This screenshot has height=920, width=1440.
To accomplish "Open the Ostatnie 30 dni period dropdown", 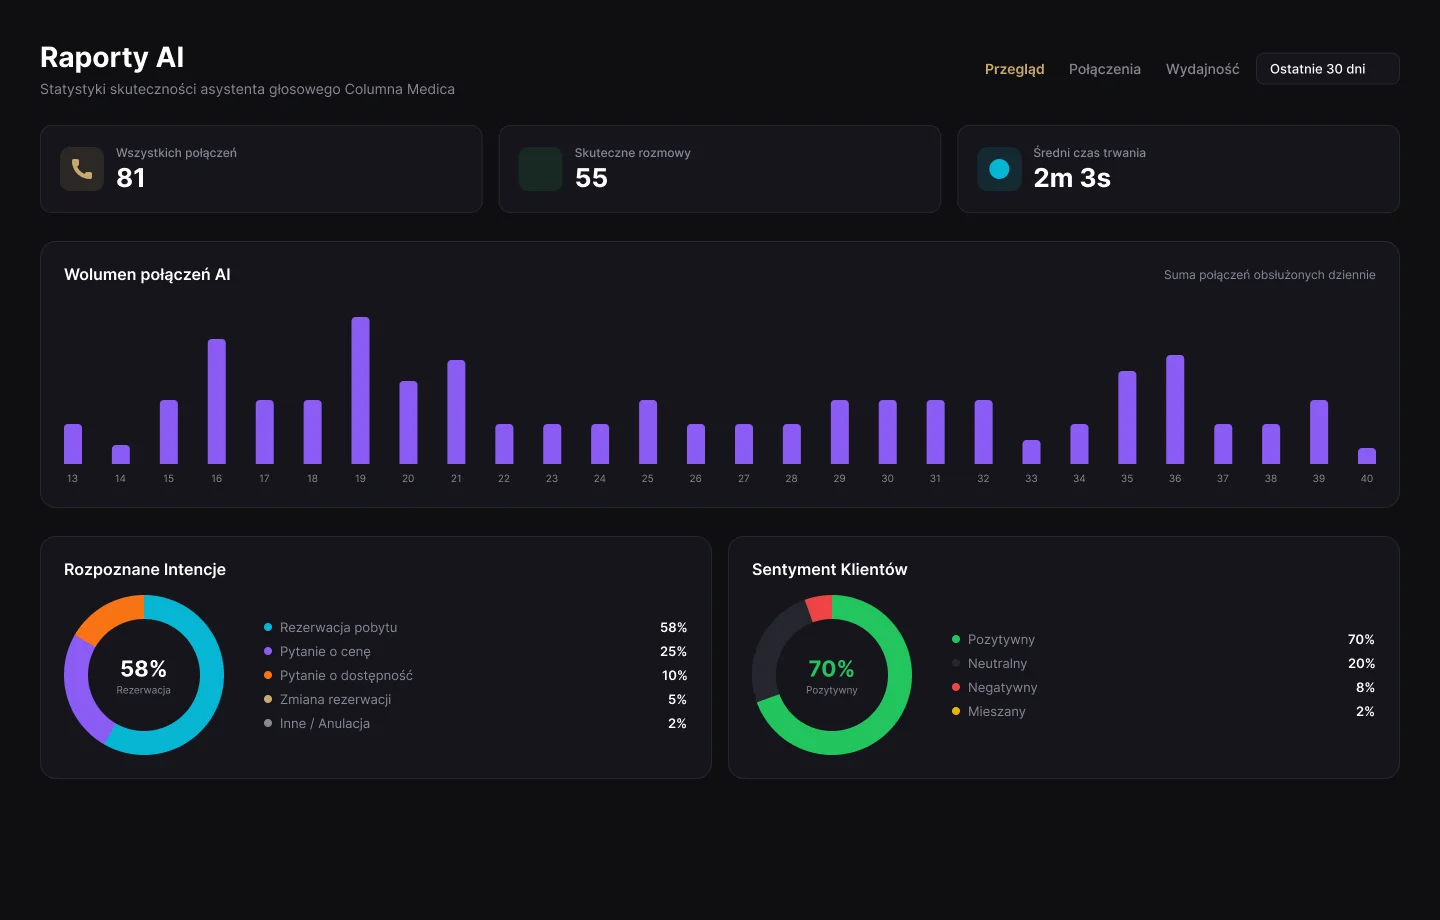I will pos(1327,69).
